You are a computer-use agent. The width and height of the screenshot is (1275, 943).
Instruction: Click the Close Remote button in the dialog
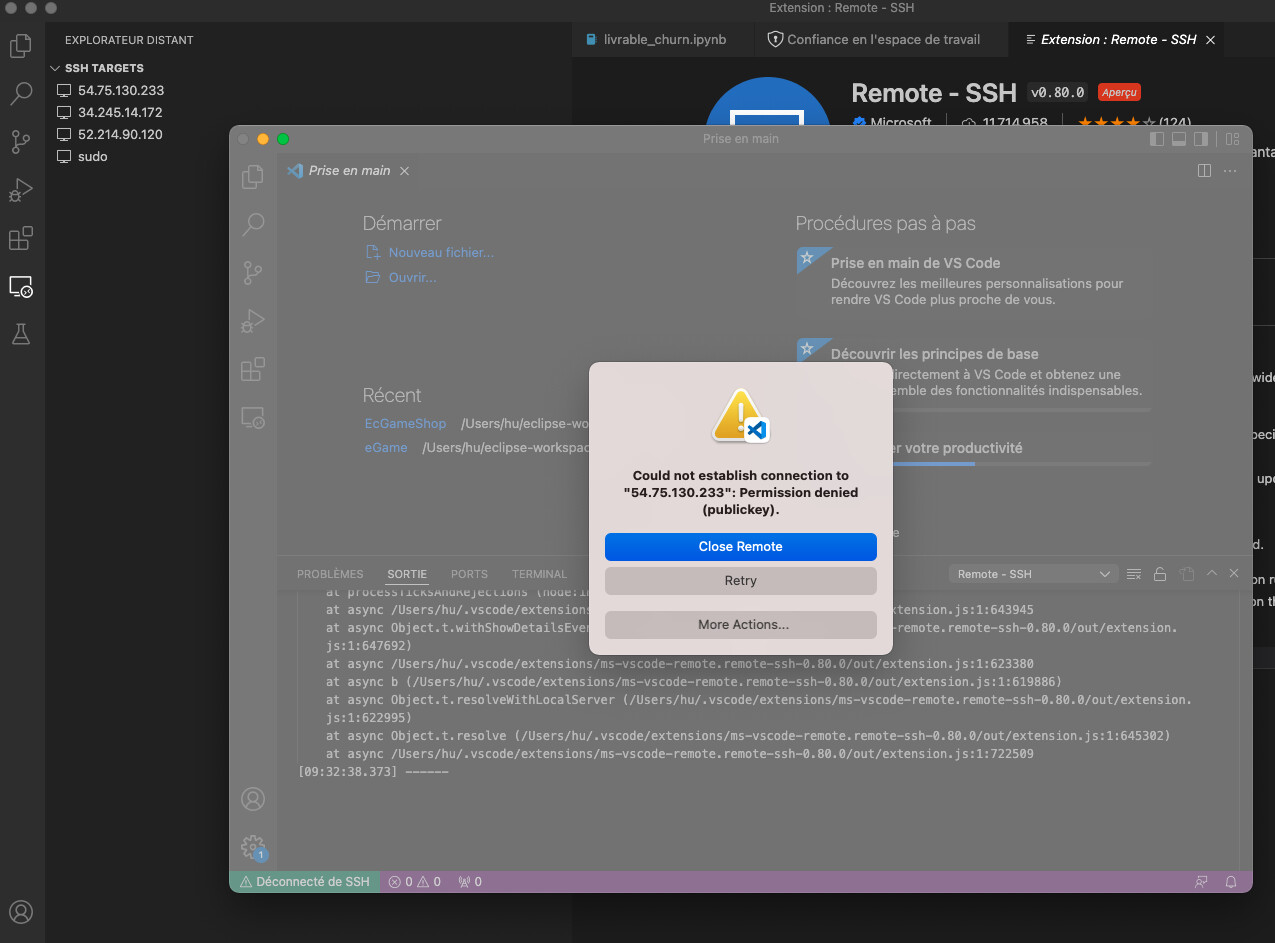(x=740, y=547)
